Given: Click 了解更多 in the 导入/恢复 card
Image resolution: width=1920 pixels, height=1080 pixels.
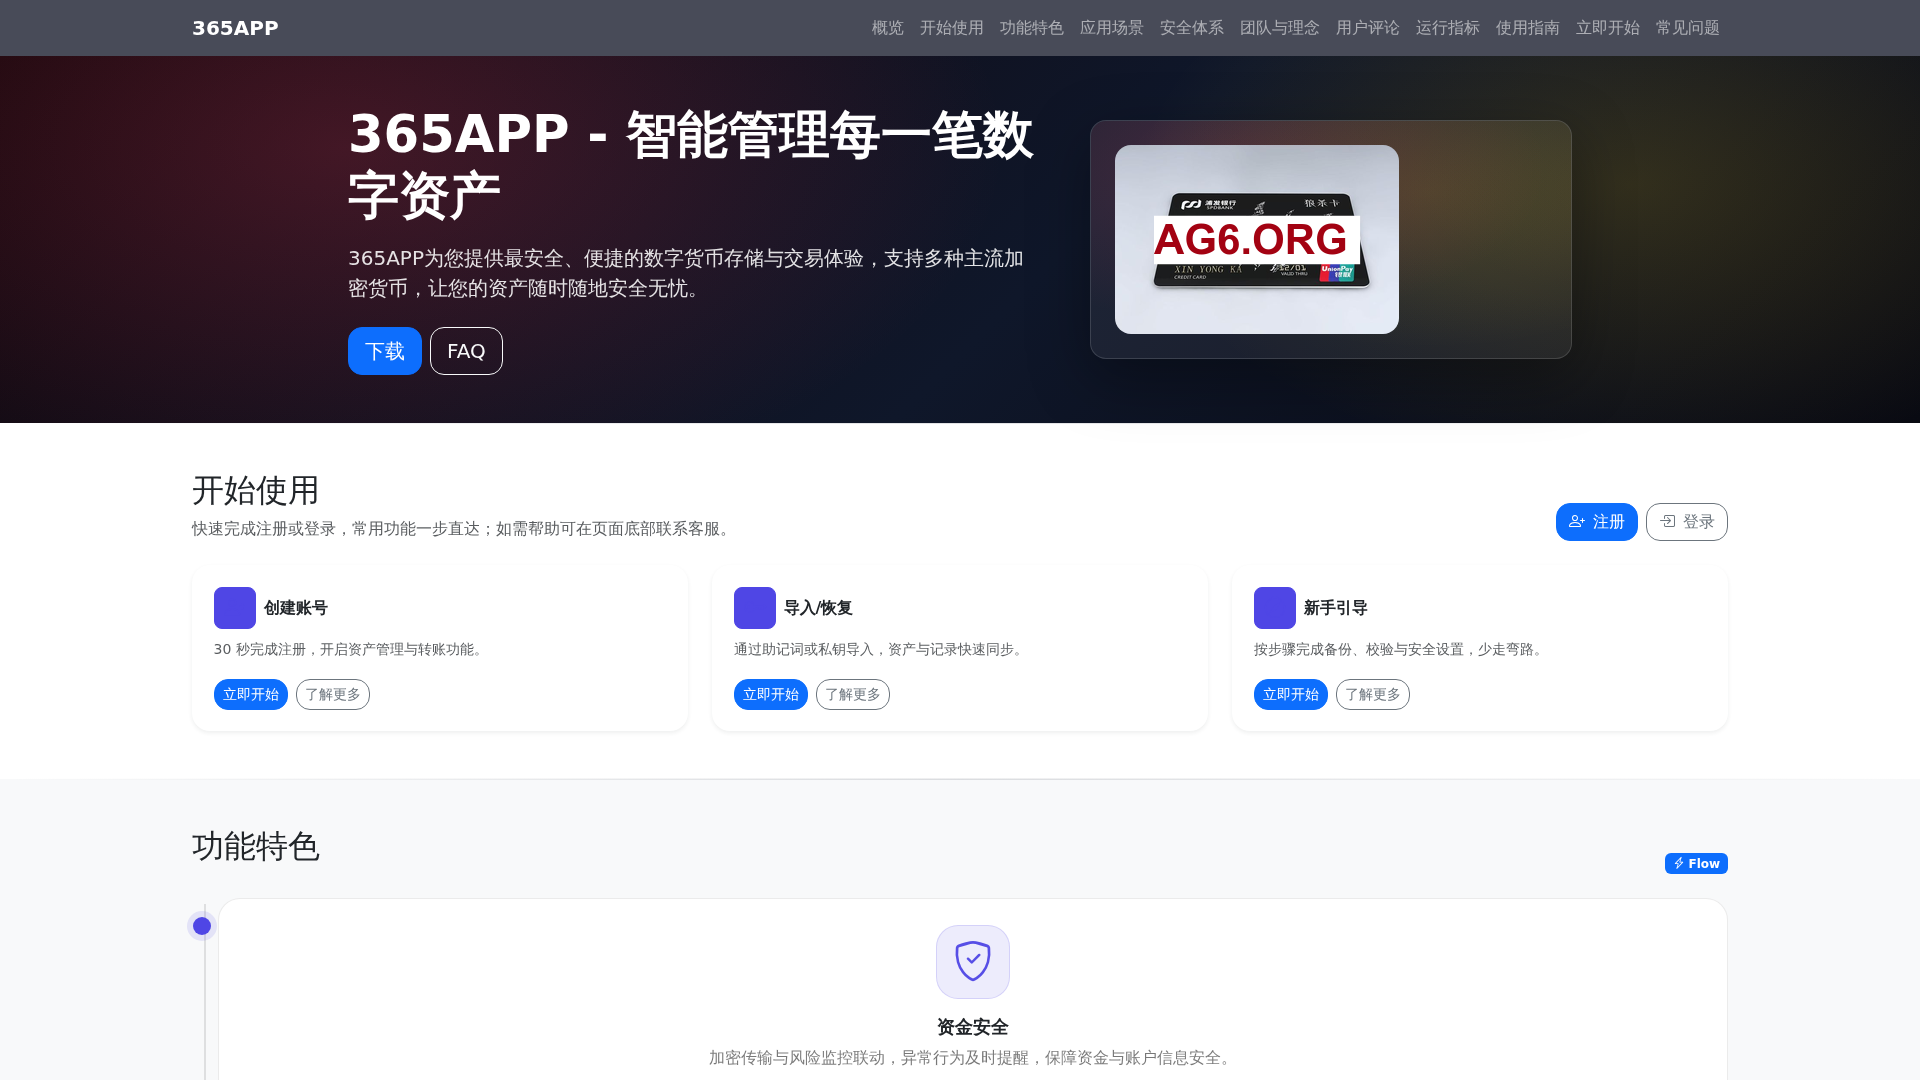Looking at the screenshot, I should [x=853, y=695].
